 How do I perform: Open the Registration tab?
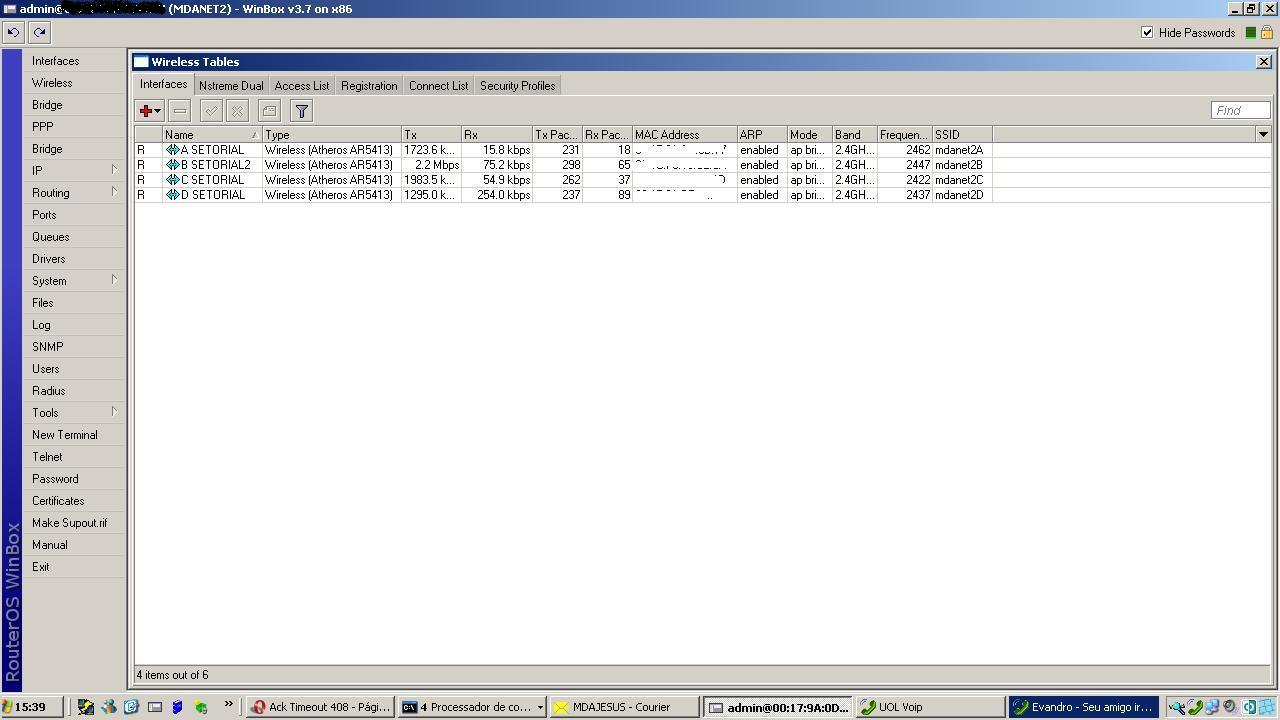coord(369,86)
